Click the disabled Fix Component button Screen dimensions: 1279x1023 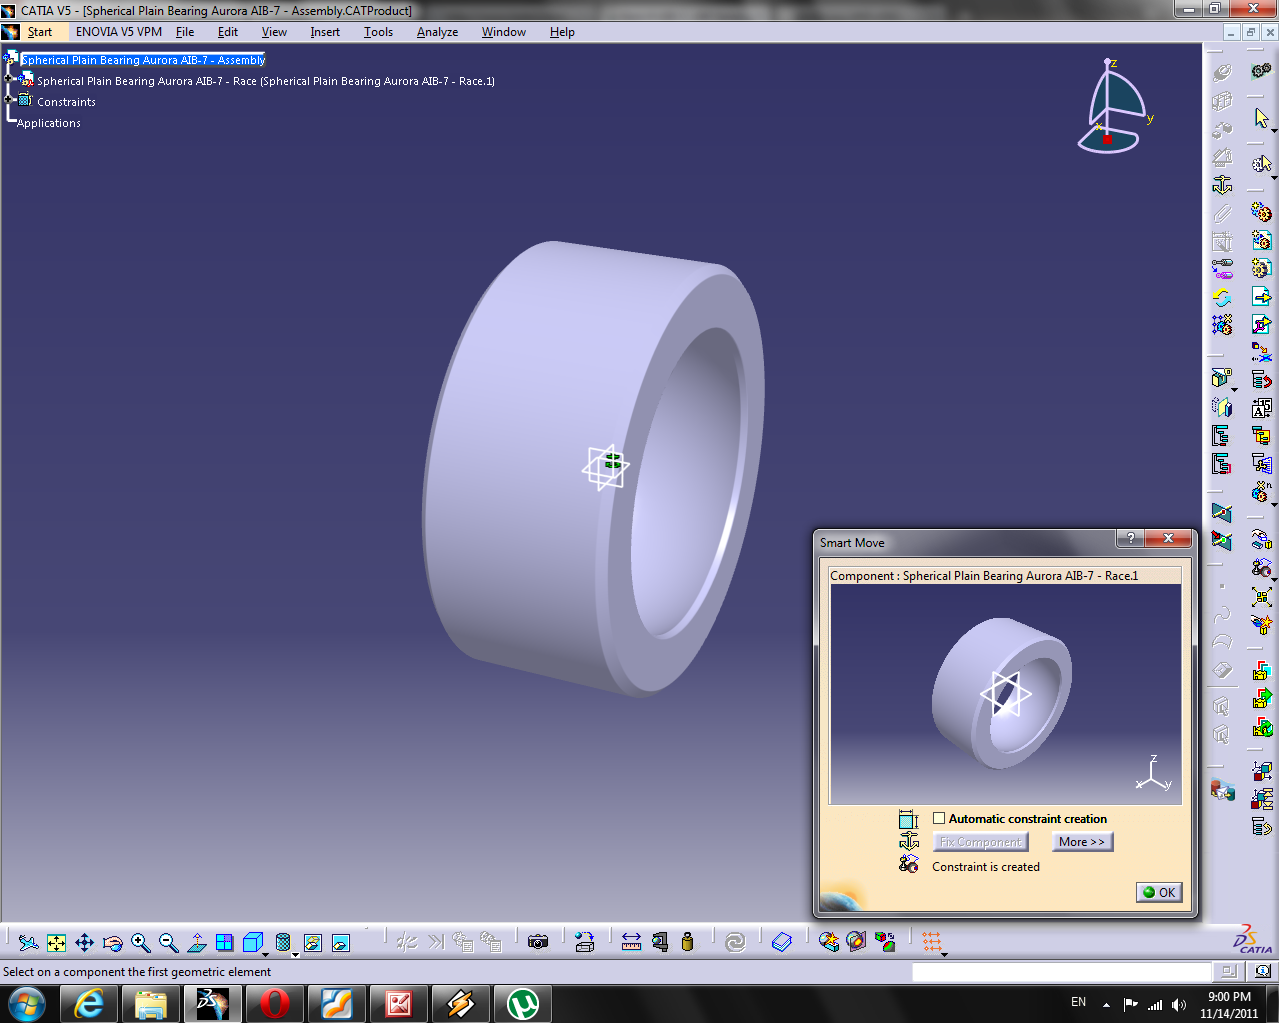[x=981, y=842]
